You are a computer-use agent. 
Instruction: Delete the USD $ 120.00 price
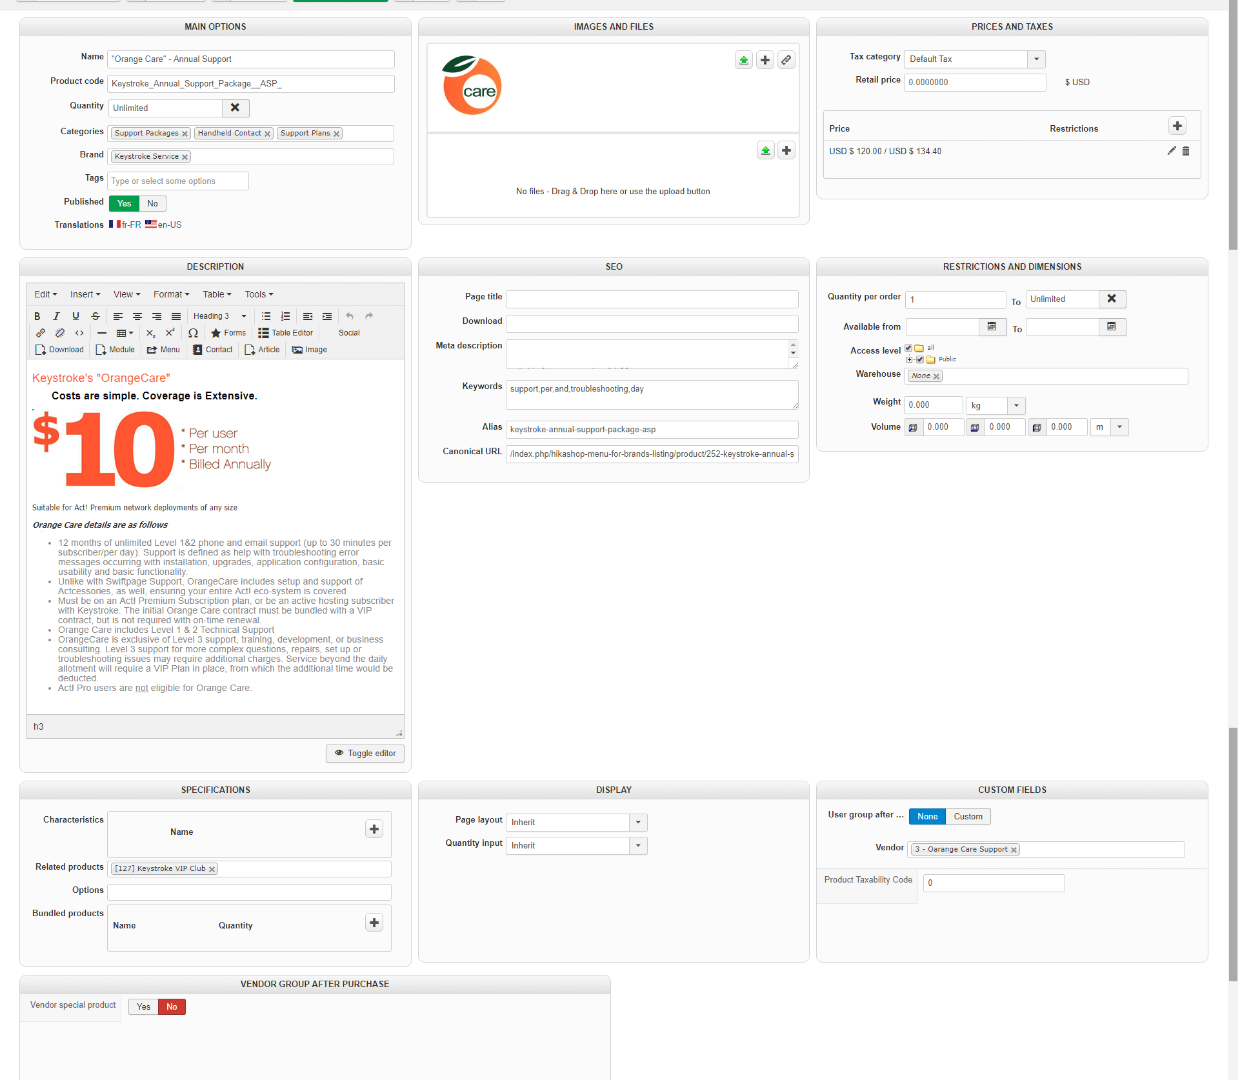(1186, 151)
